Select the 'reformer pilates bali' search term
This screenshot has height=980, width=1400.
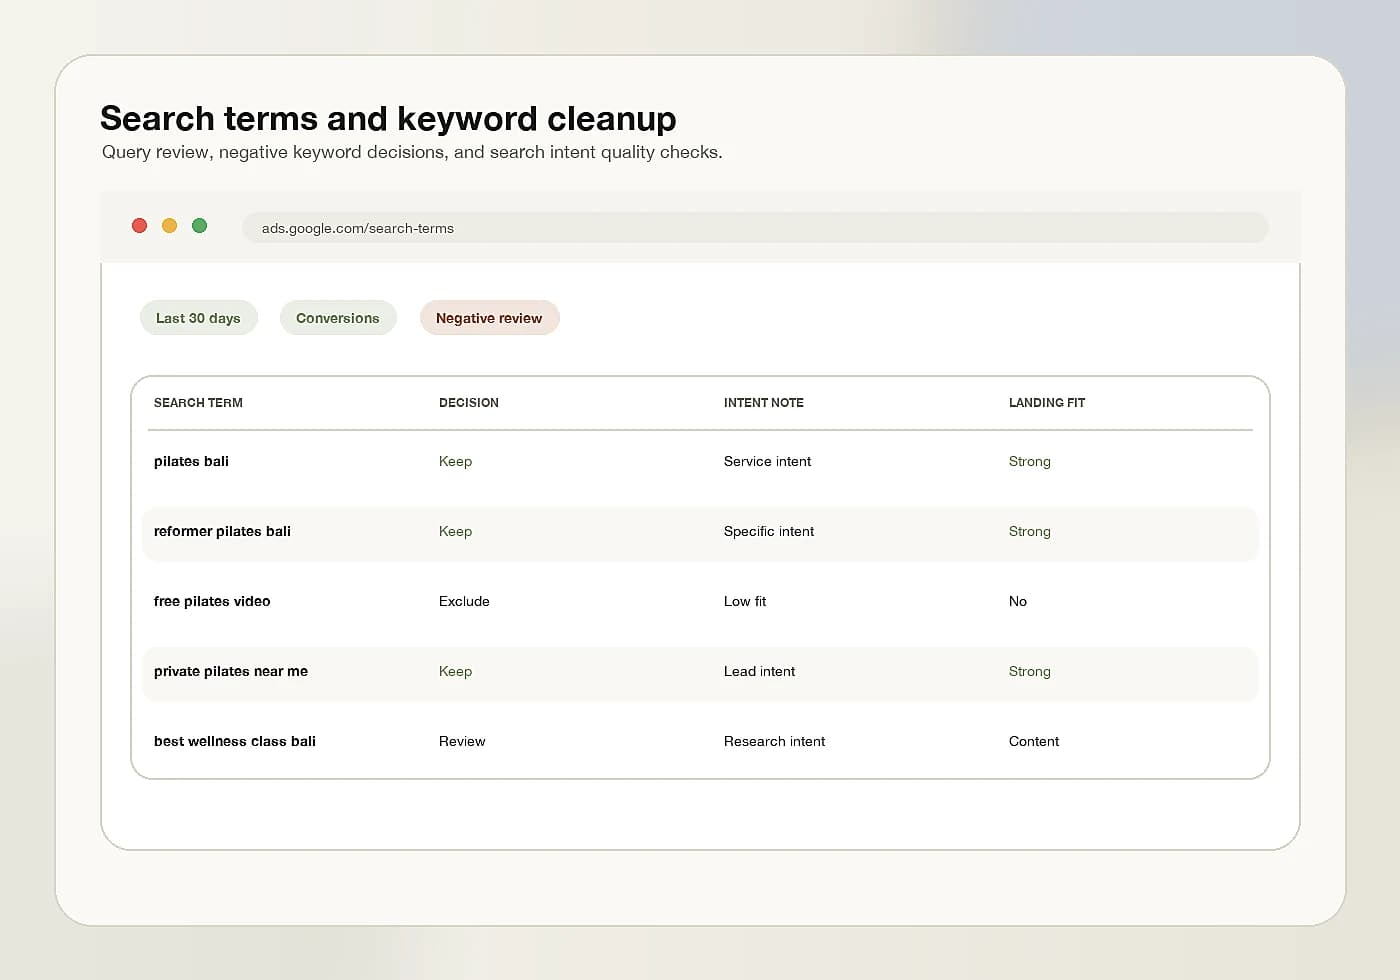(x=222, y=531)
